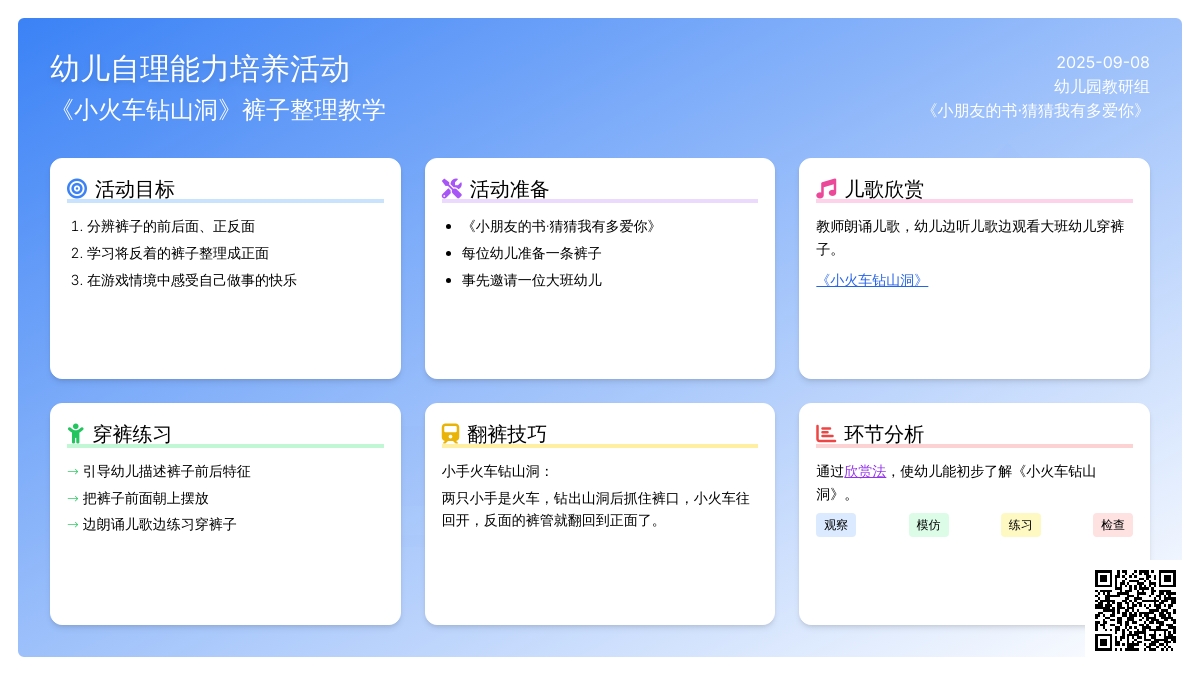Select the yellow 练习 tag
The height and width of the screenshot is (675, 1200).
1020,525
